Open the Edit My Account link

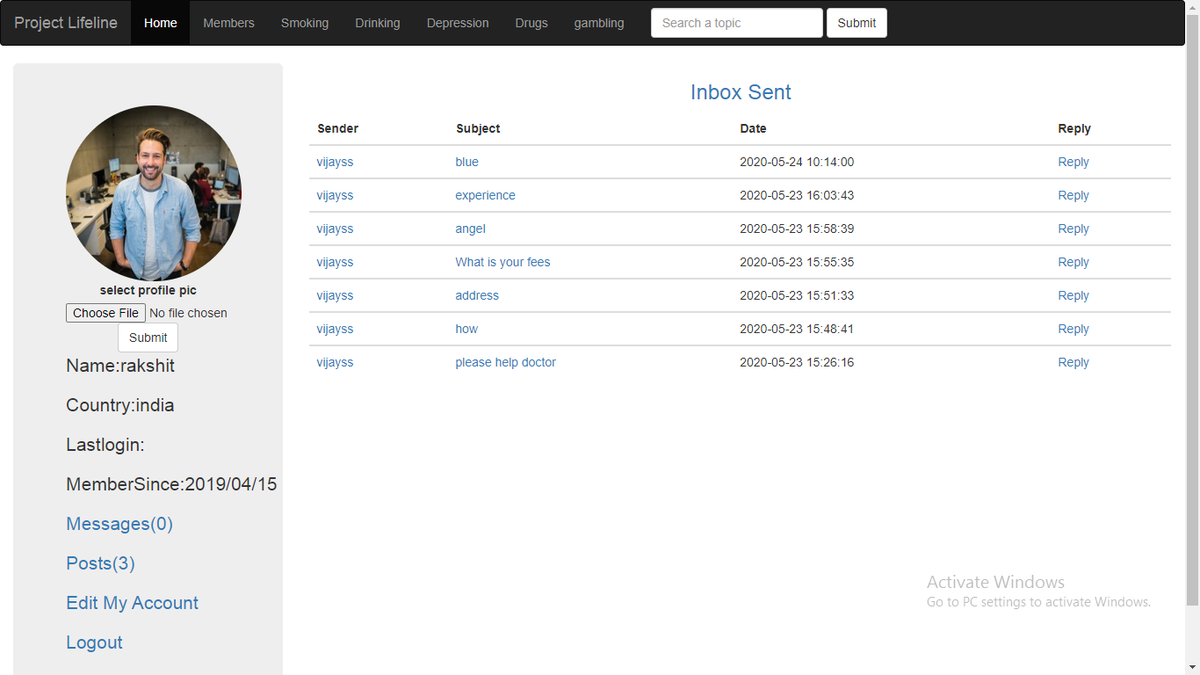(132, 603)
